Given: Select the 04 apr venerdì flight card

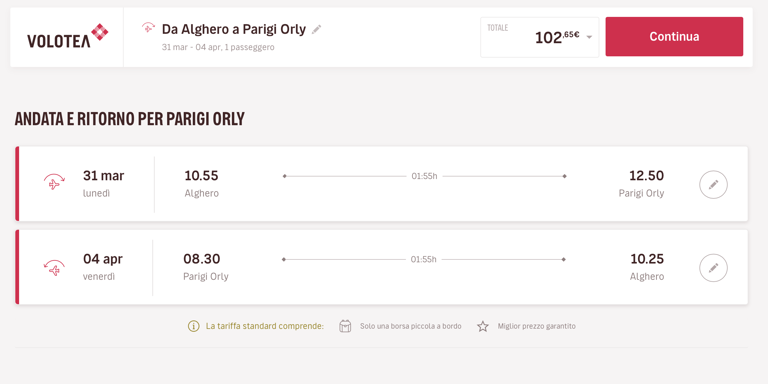Looking at the screenshot, I should click(382, 267).
